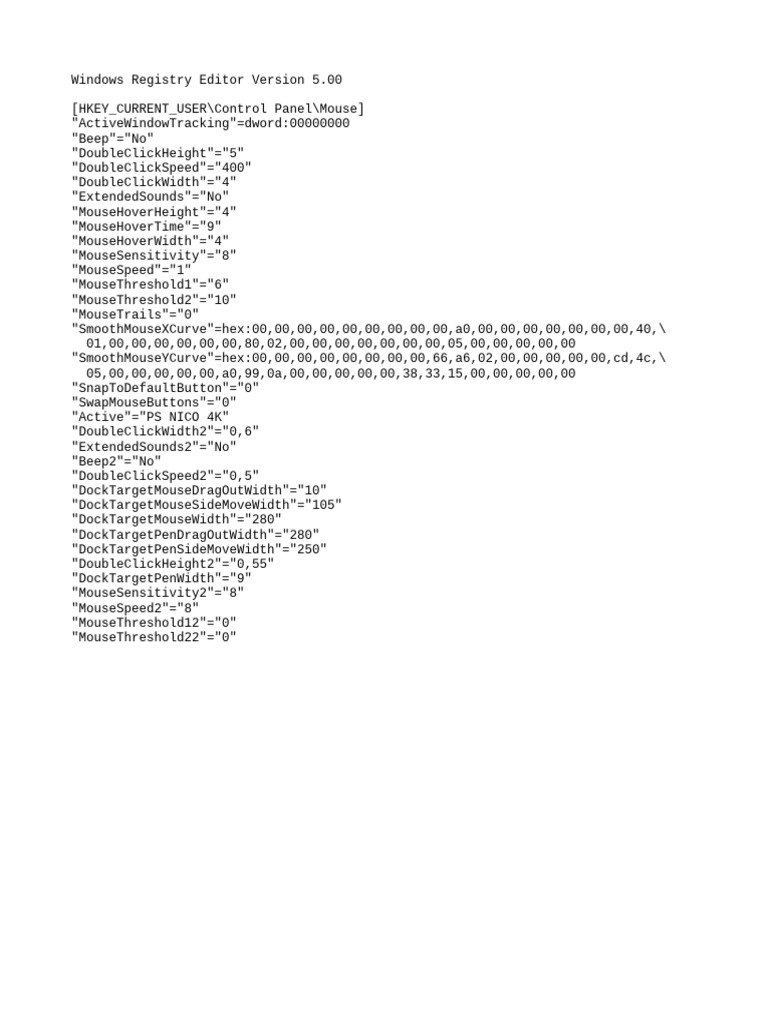Place cursor on the DoubleClickSpeed 400 line
Viewport: 768px width, 1024px height.
pyautogui.click(x=161, y=167)
